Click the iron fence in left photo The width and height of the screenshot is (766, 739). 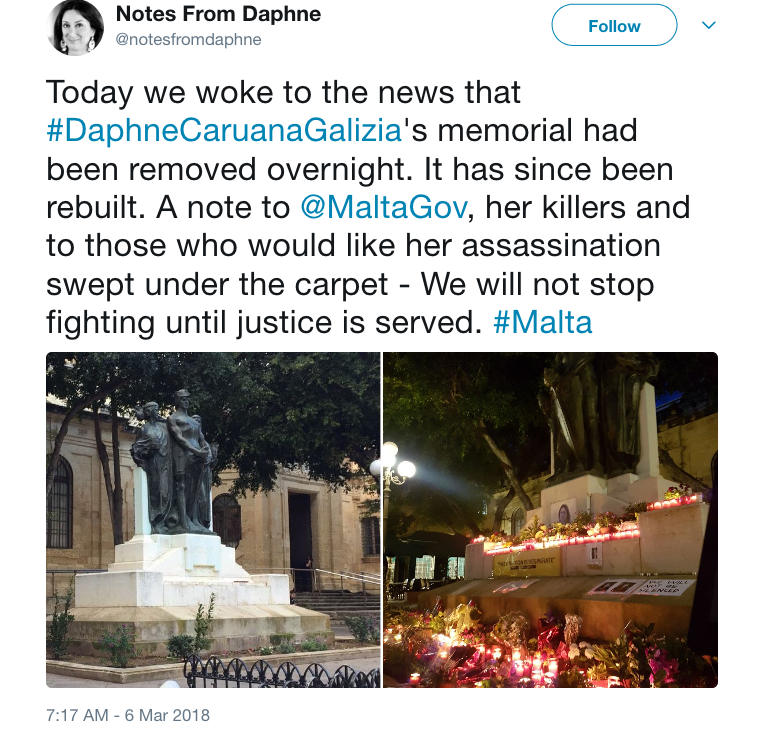tap(282, 670)
